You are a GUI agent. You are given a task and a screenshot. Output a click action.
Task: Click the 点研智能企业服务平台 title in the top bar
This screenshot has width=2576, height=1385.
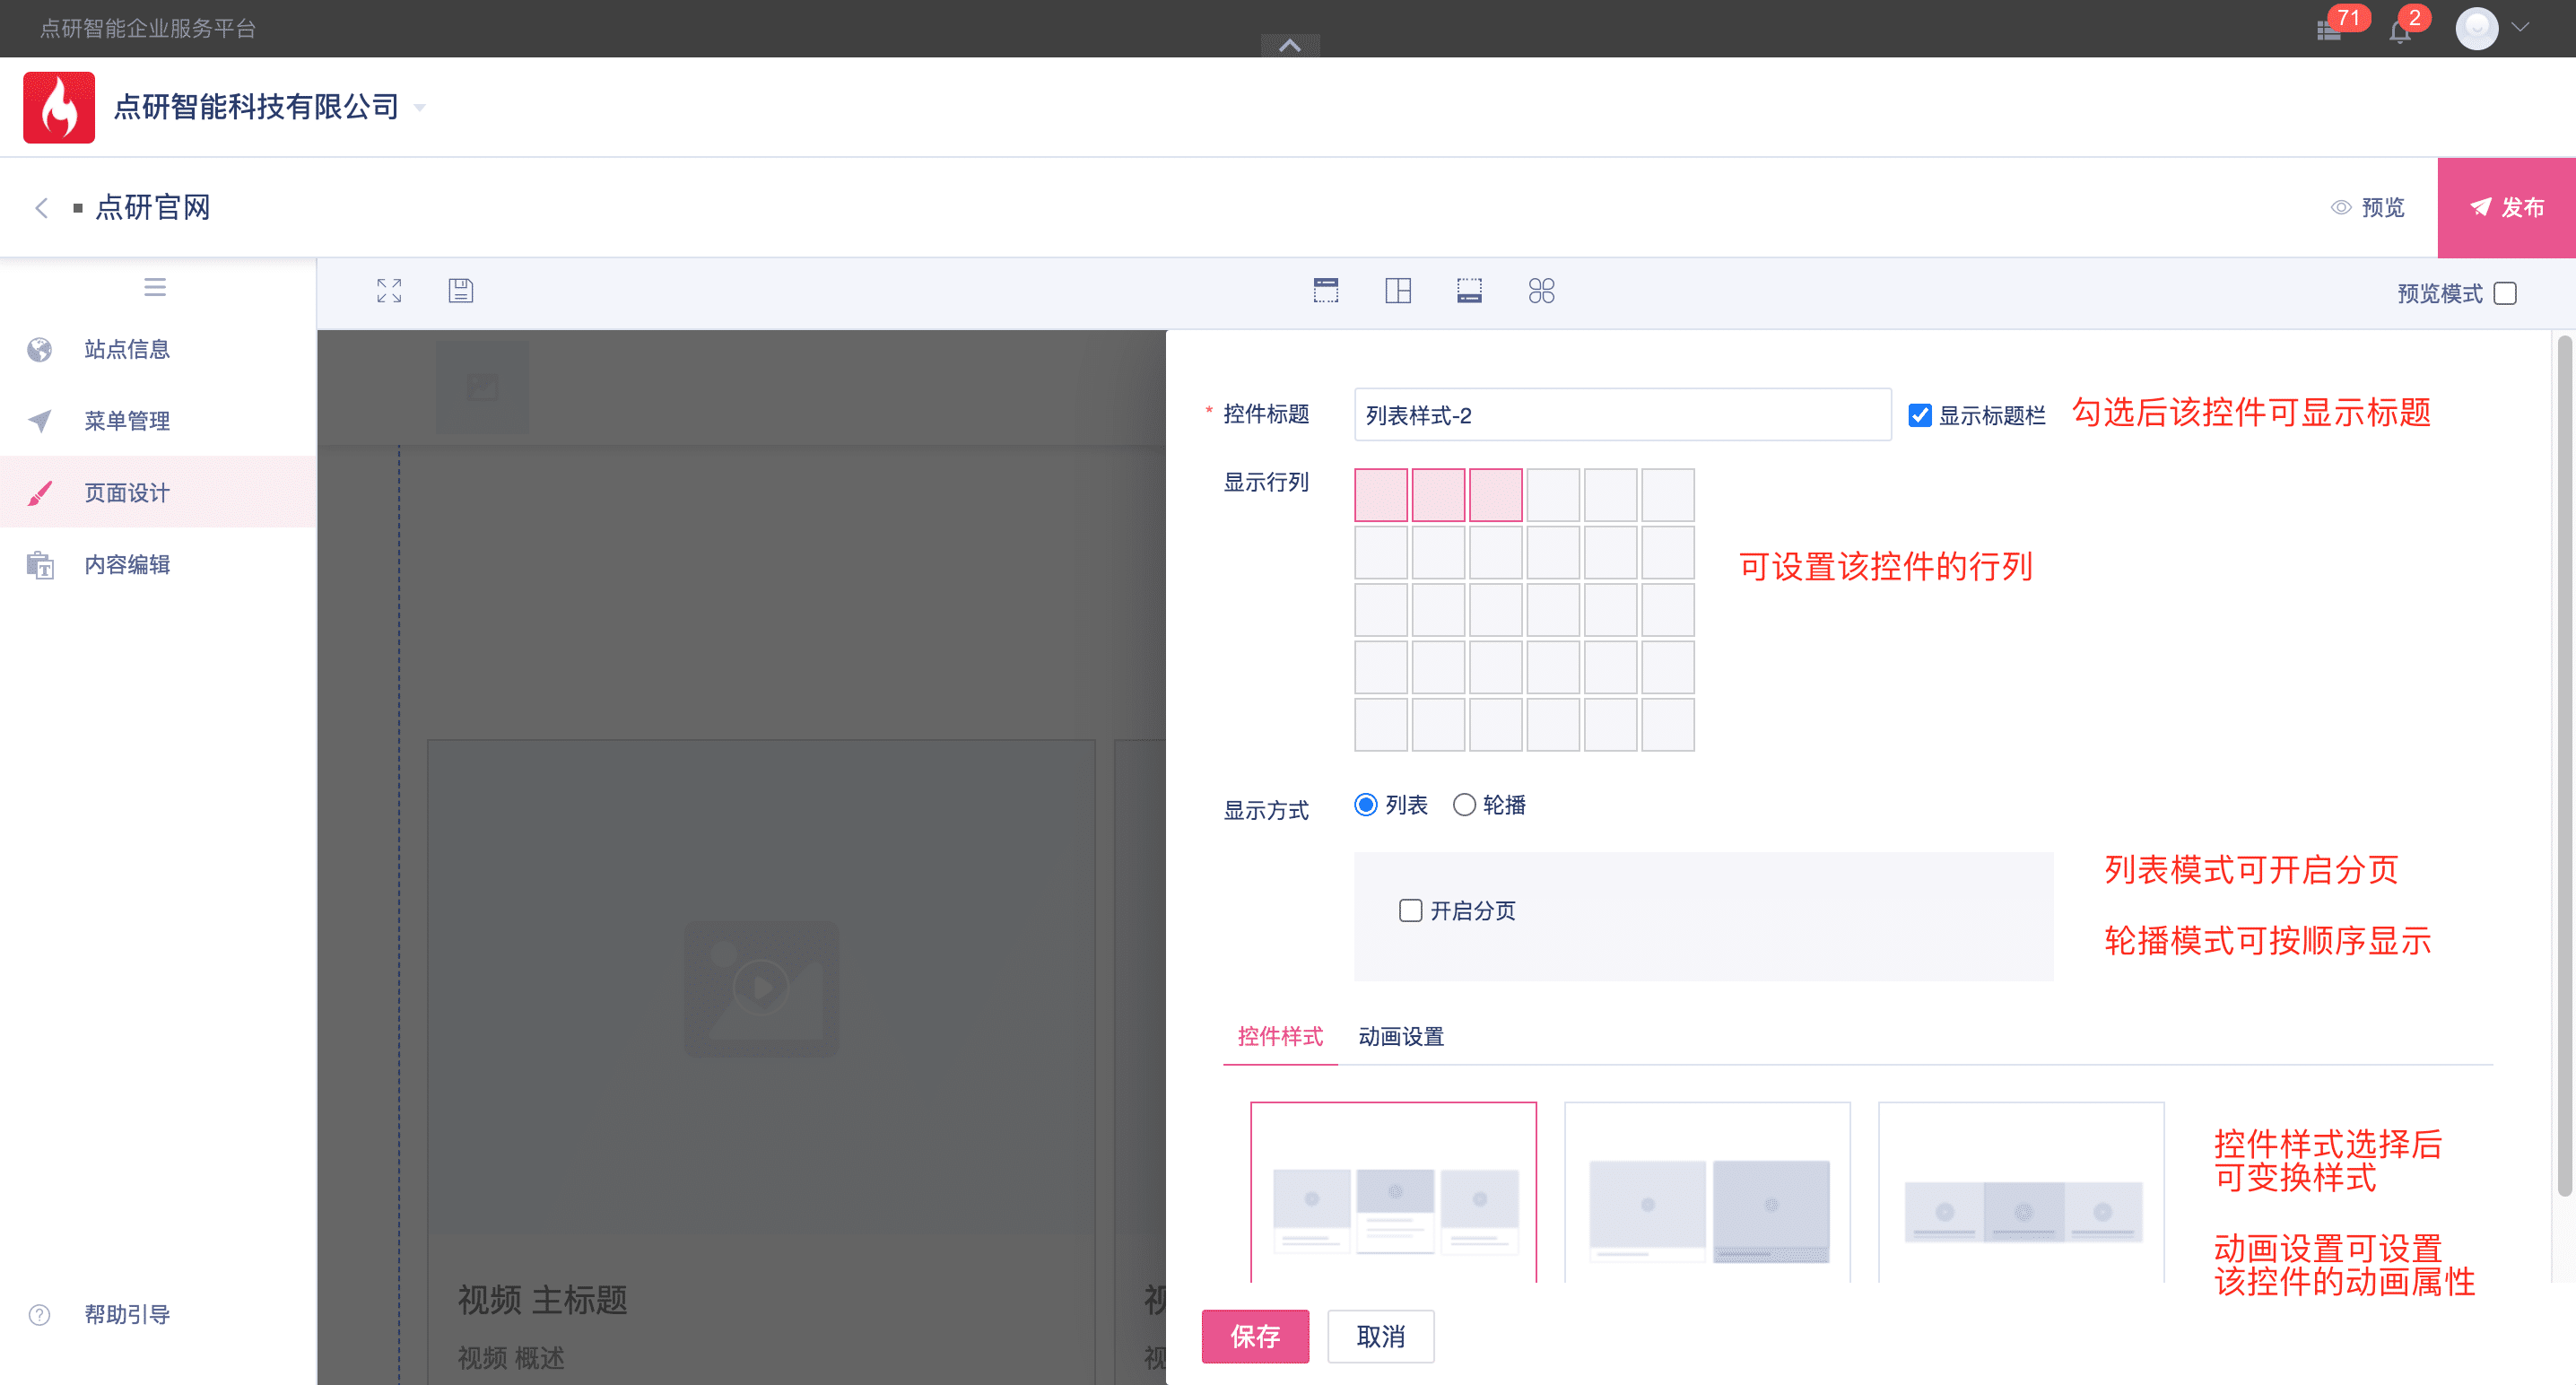click(x=148, y=28)
